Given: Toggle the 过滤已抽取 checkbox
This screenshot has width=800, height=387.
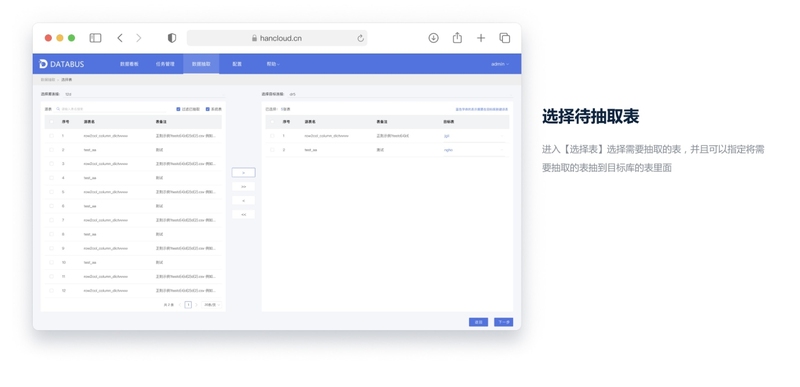Looking at the screenshot, I should coord(178,109).
